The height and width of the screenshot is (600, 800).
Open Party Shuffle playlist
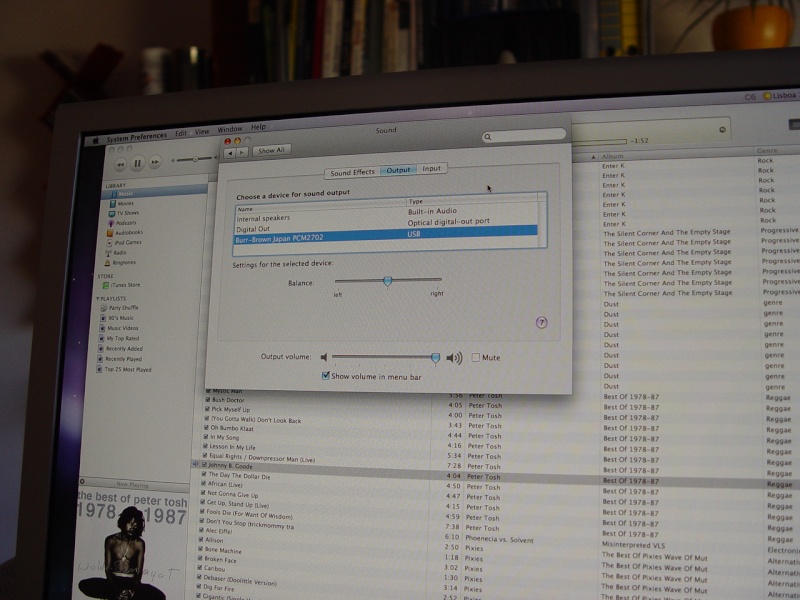tap(123, 308)
